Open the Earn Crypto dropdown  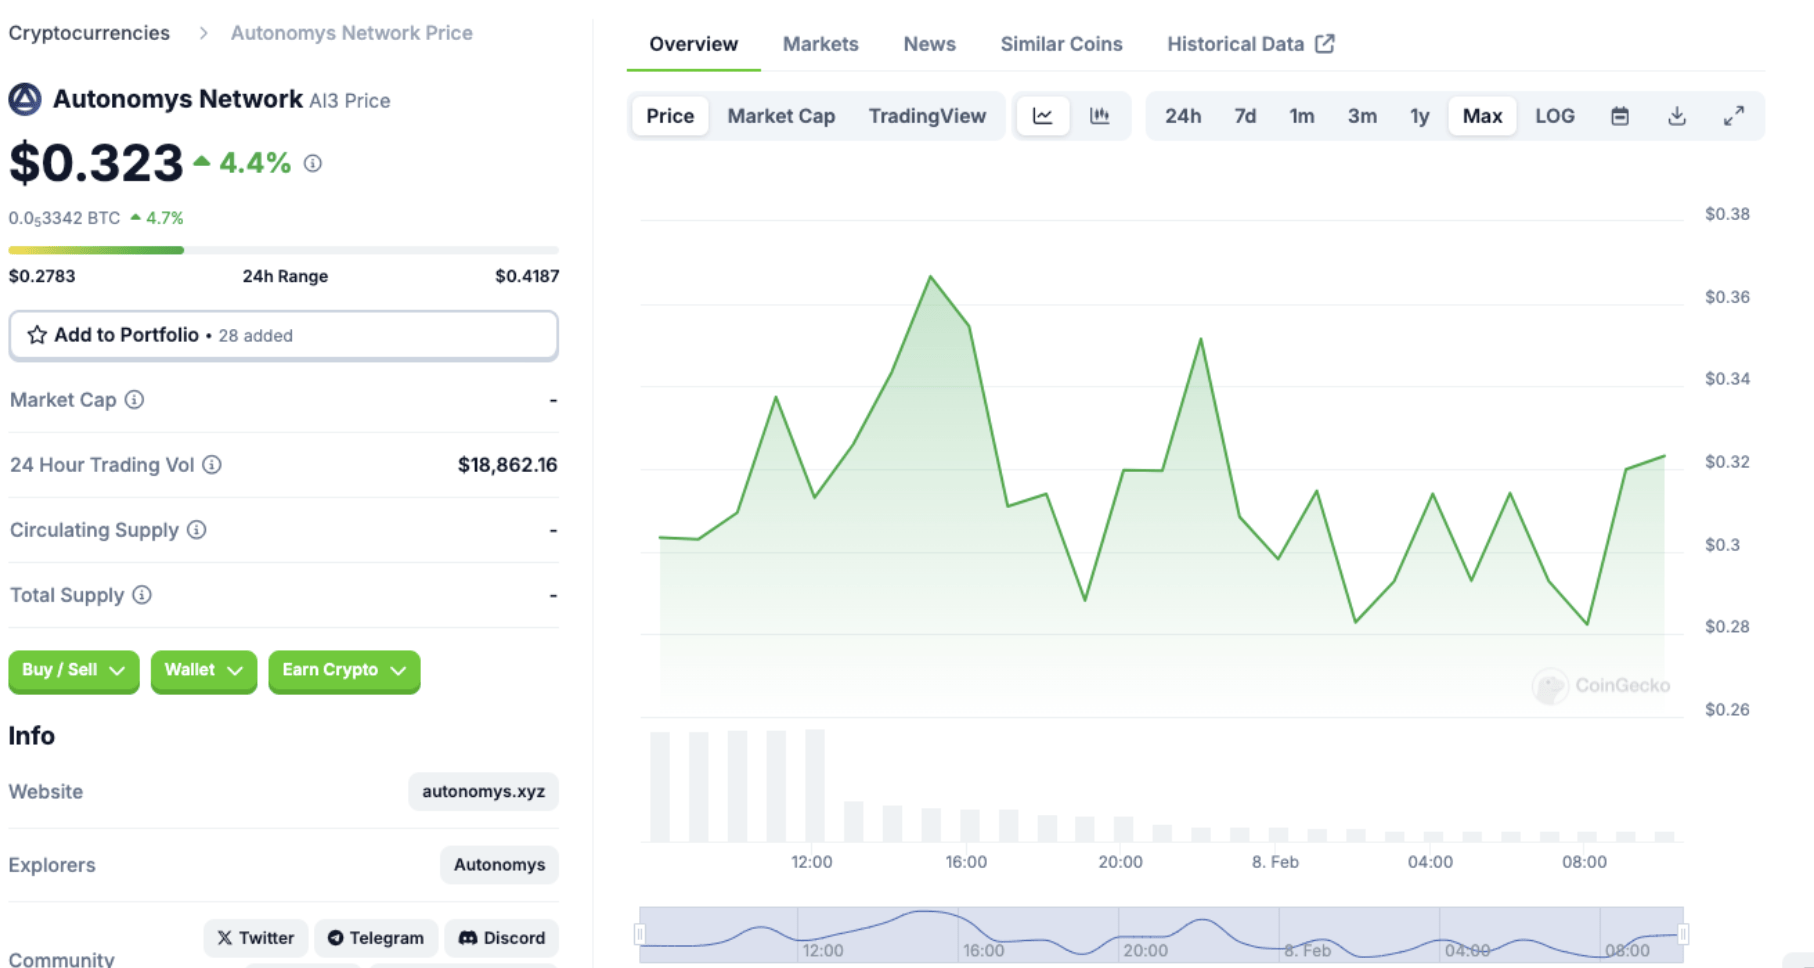[344, 670]
